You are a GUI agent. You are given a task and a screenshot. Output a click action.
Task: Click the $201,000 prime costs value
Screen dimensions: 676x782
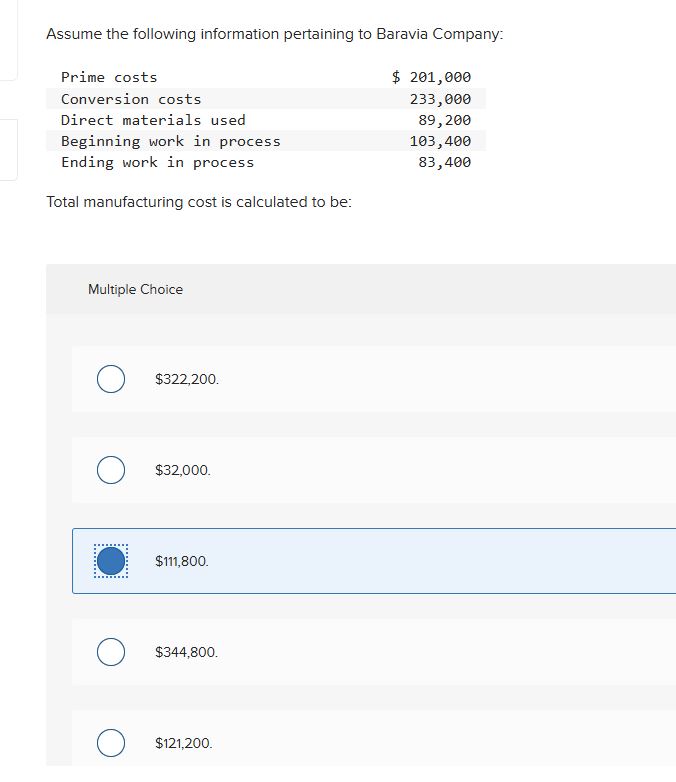click(431, 77)
